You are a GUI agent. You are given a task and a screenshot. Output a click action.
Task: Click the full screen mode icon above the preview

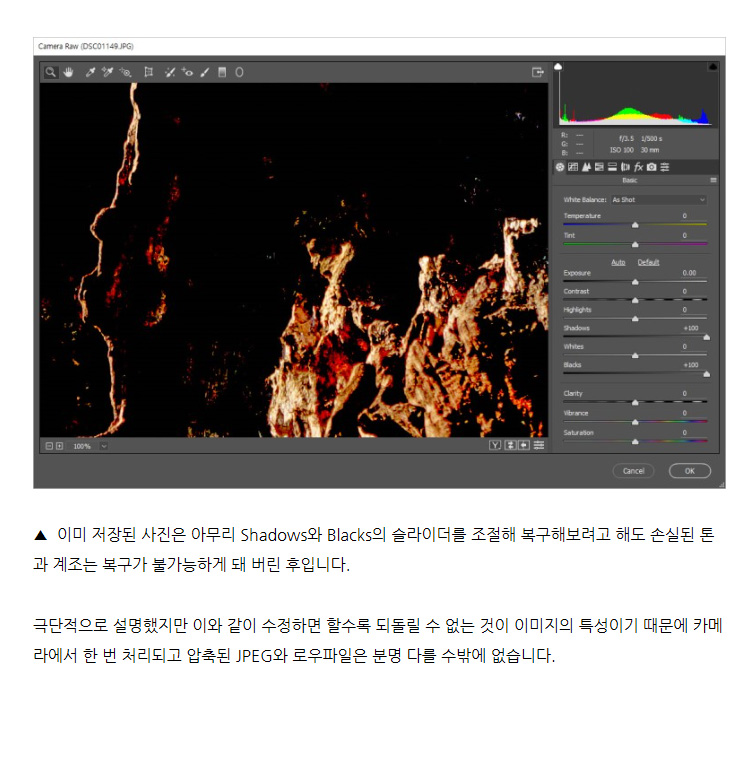[537, 73]
